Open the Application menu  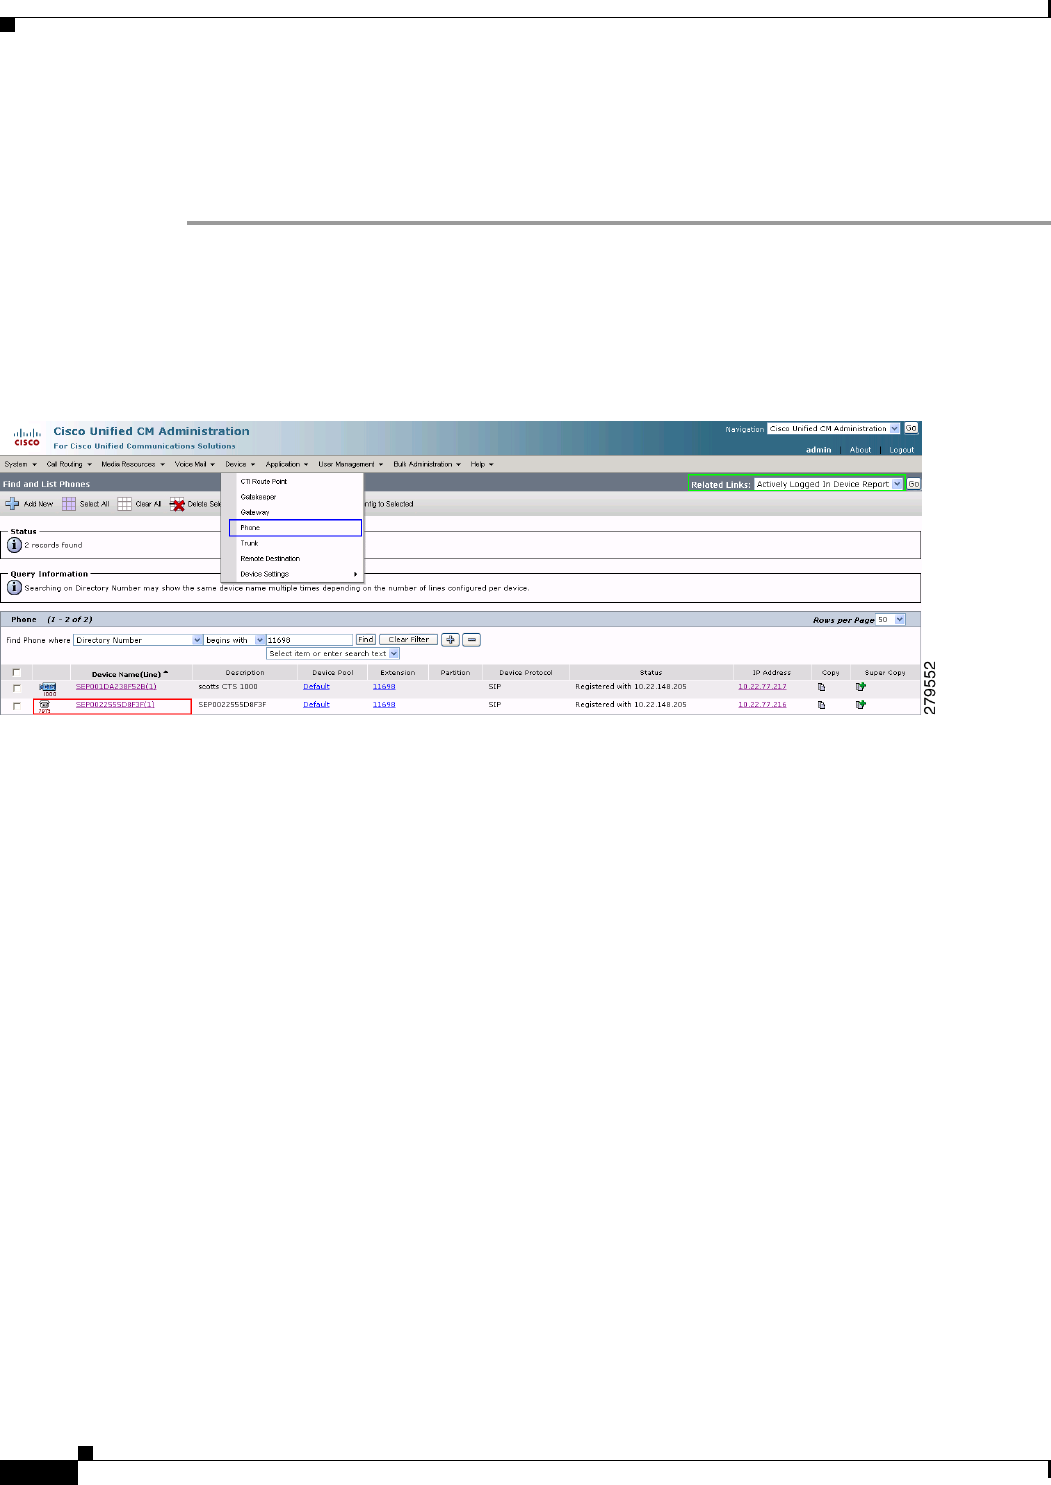coord(287,464)
